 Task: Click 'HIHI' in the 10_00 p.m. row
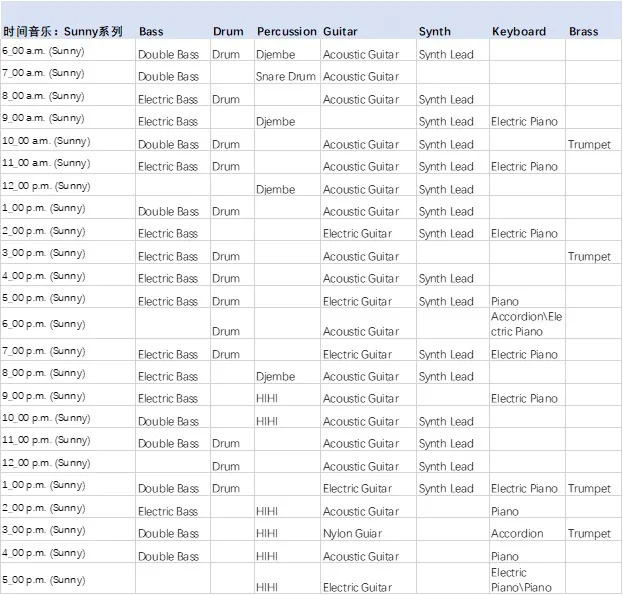pos(267,421)
